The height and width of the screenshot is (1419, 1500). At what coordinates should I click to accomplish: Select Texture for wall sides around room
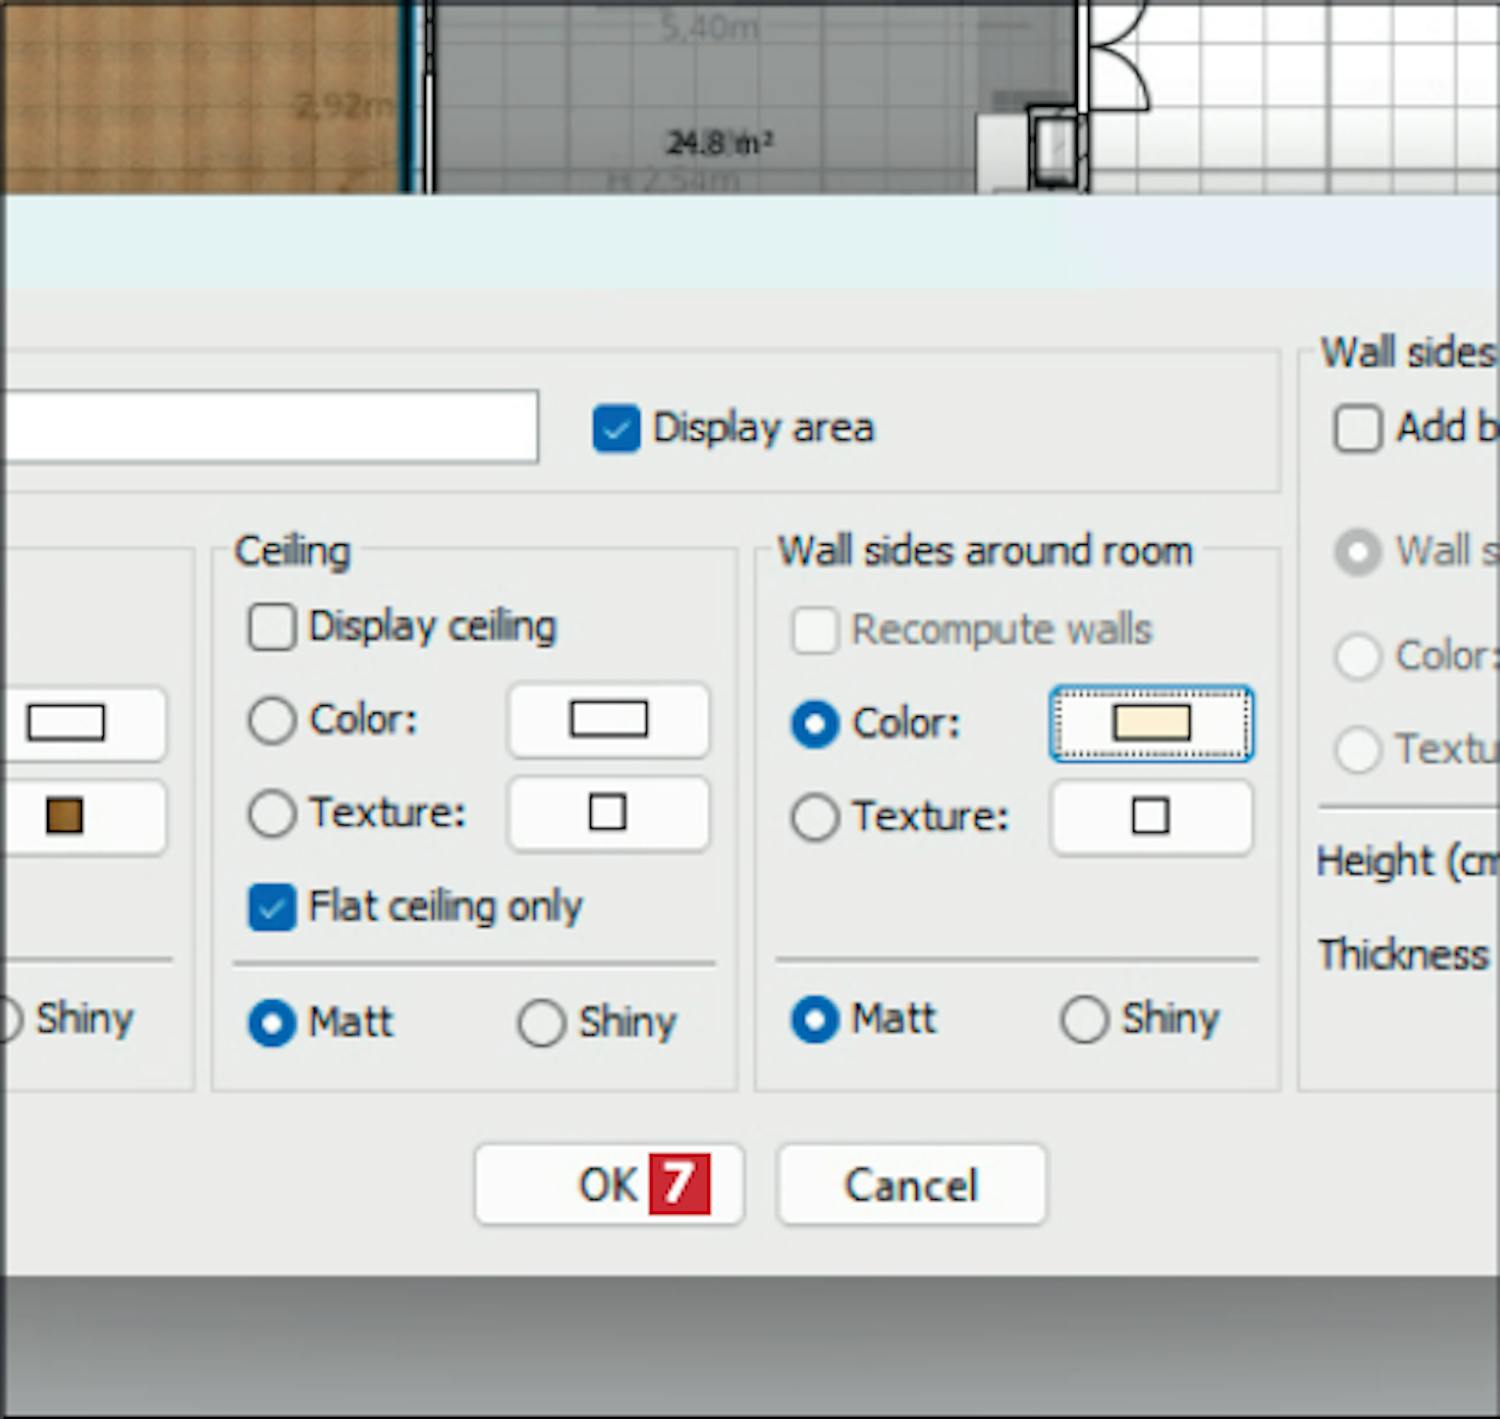[x=815, y=817]
